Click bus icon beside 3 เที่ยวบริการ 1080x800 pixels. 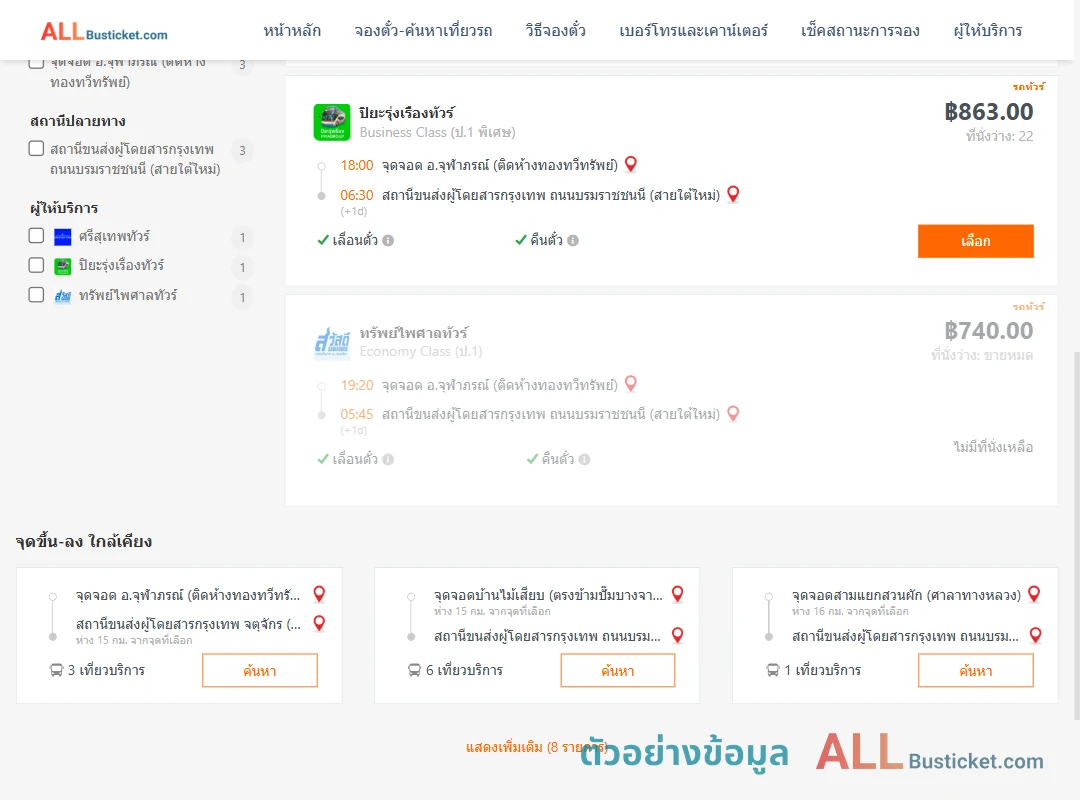tap(56, 670)
